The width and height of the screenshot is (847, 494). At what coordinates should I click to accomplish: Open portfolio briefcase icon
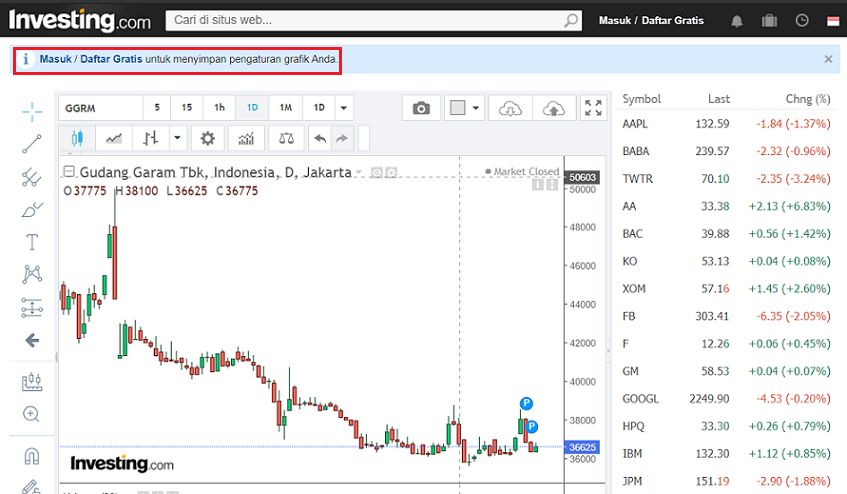[x=769, y=21]
